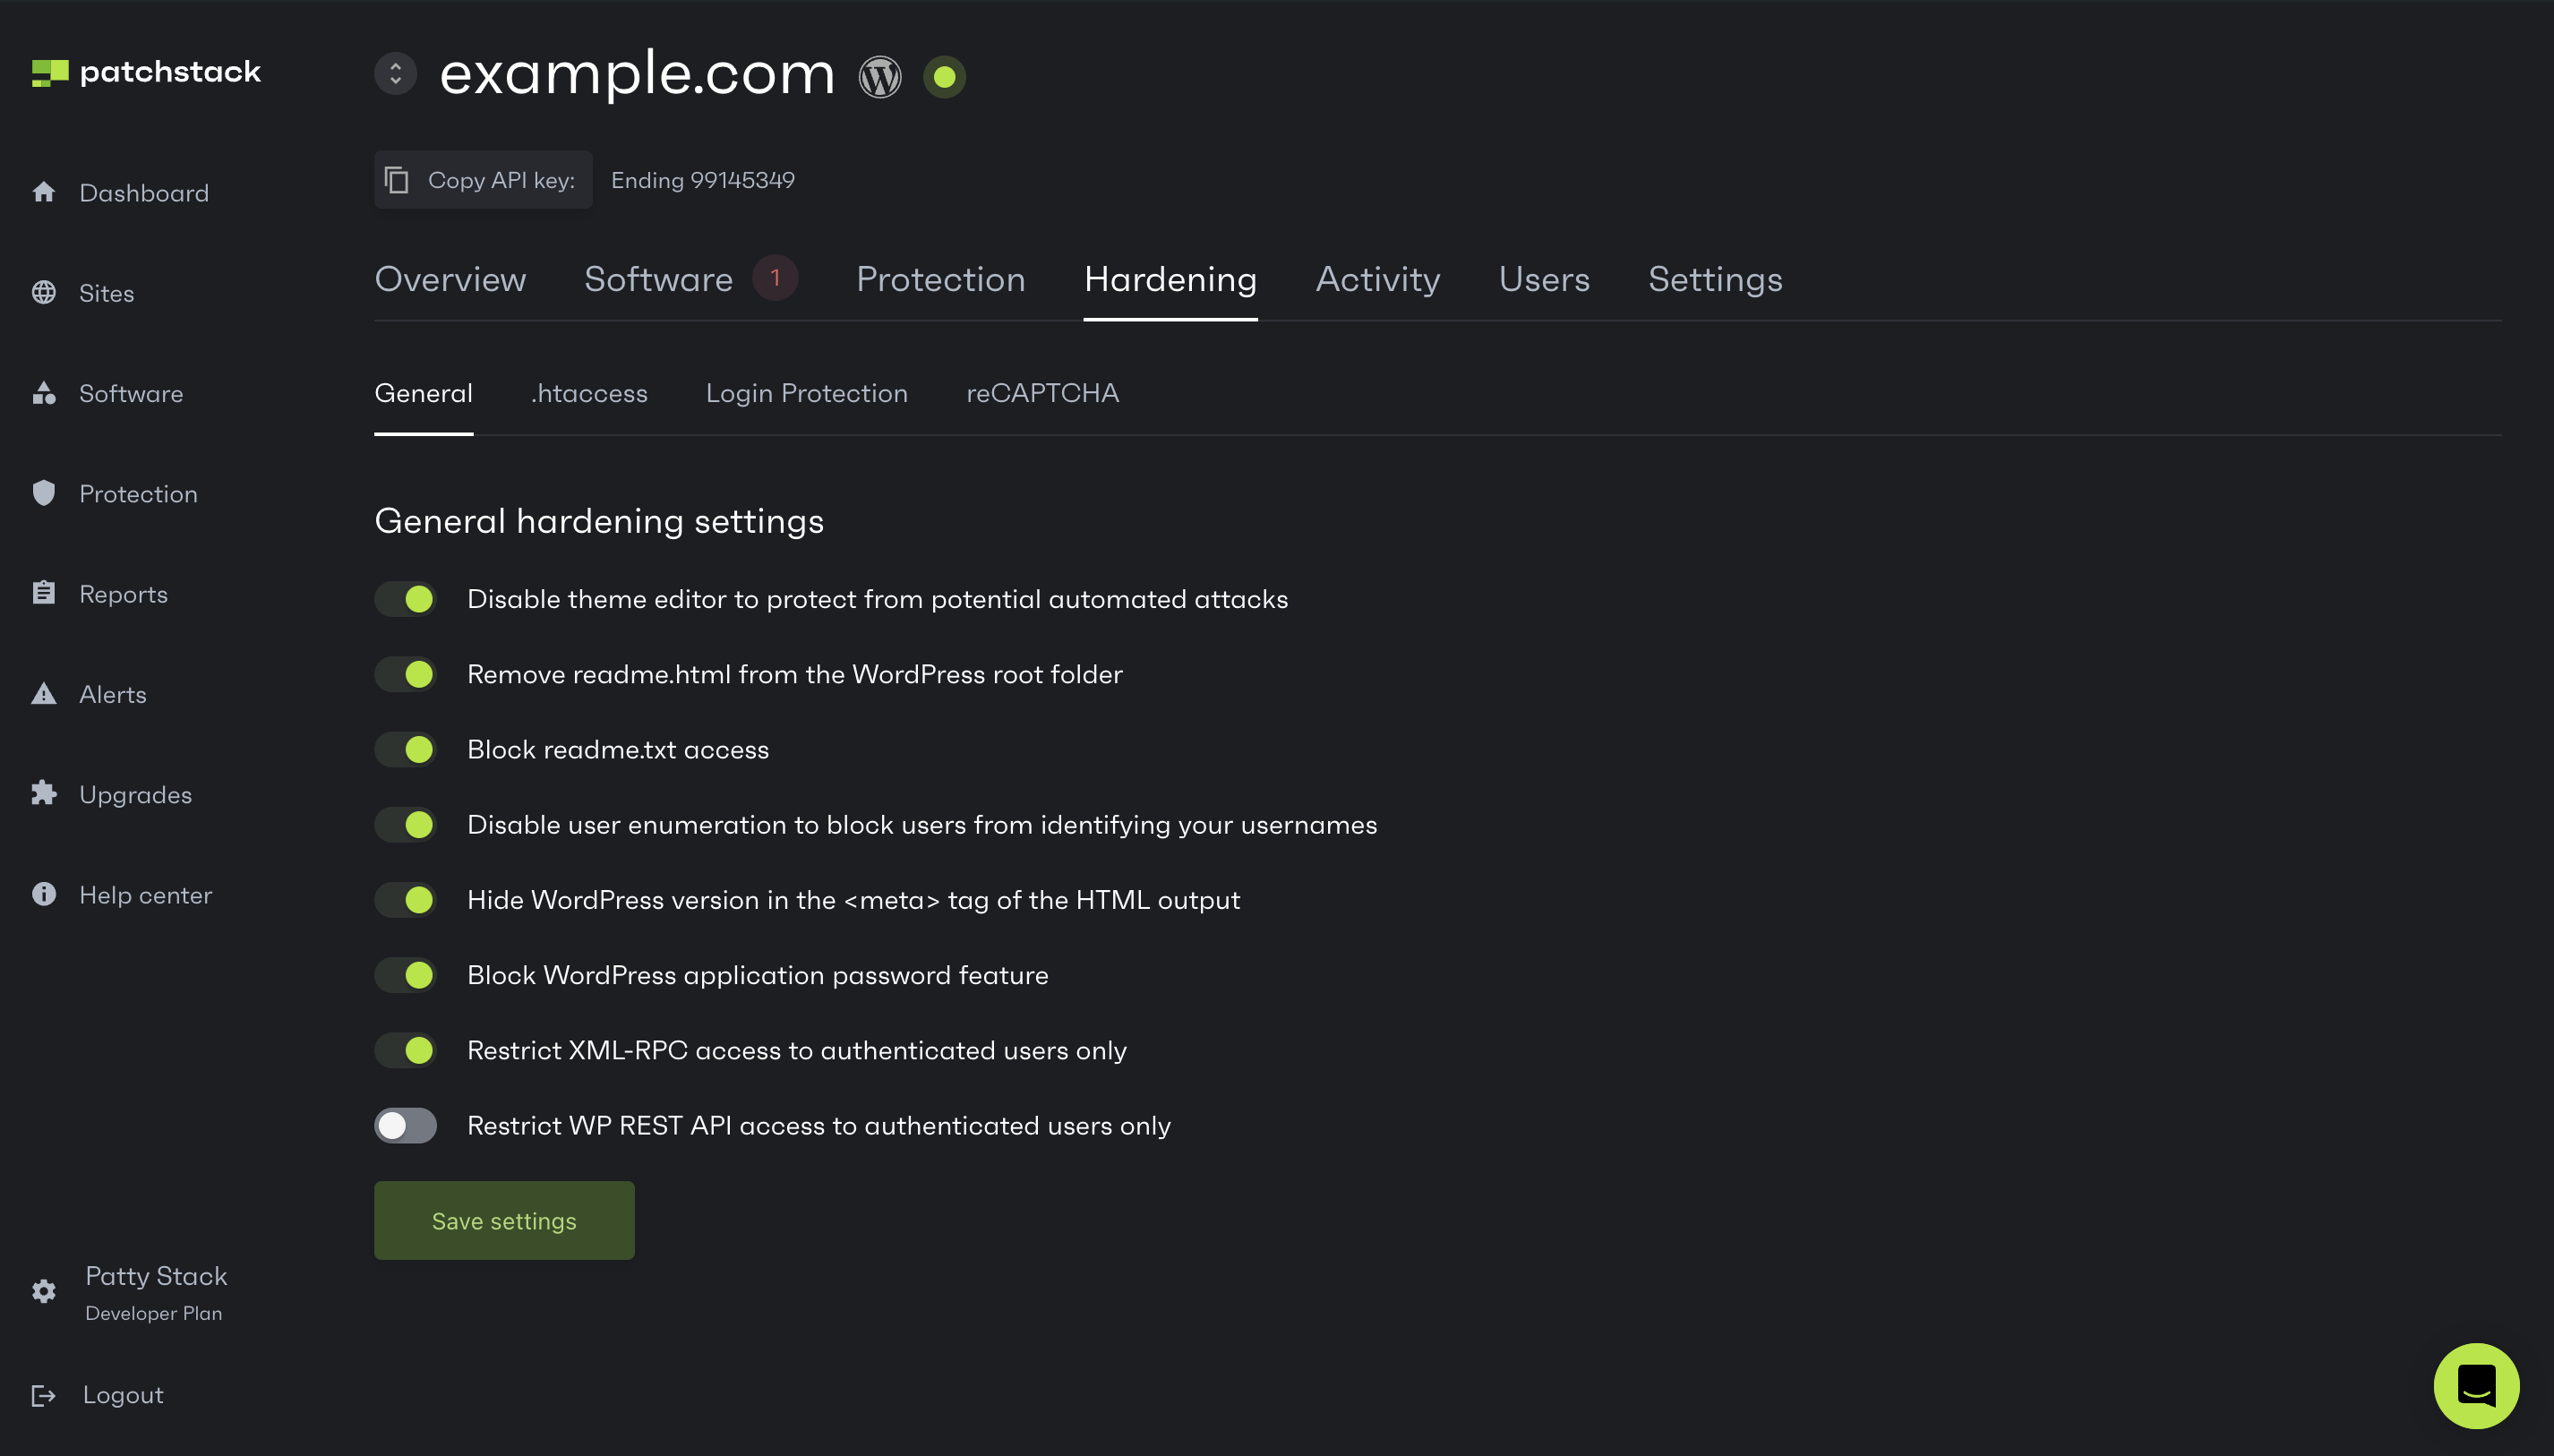Click the WordPress logo beside example.com
Viewport: 2554px width, 1456px height.
click(880, 76)
